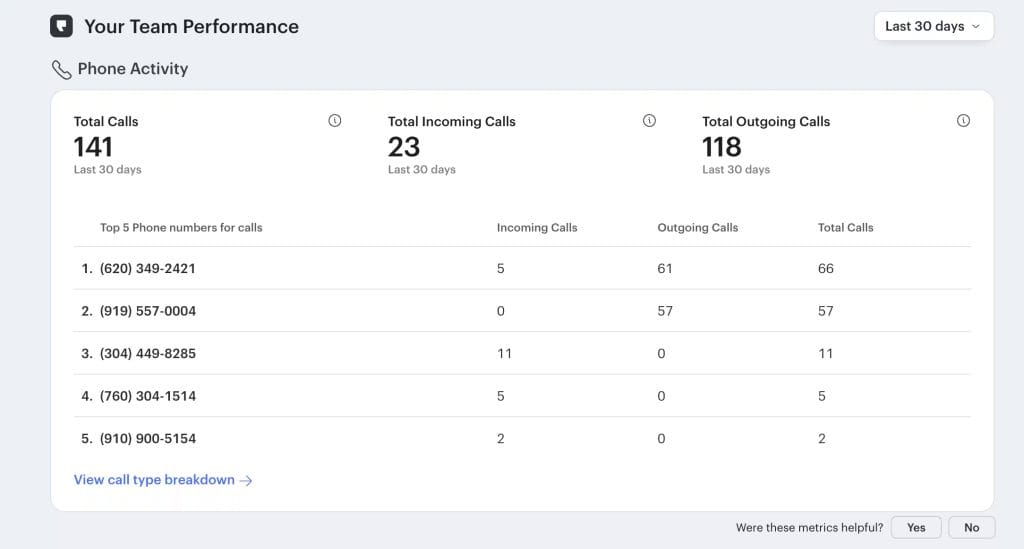1024x549 pixels.
Task: Select phone number (304) 449-8285
Action: pyautogui.click(x=147, y=354)
